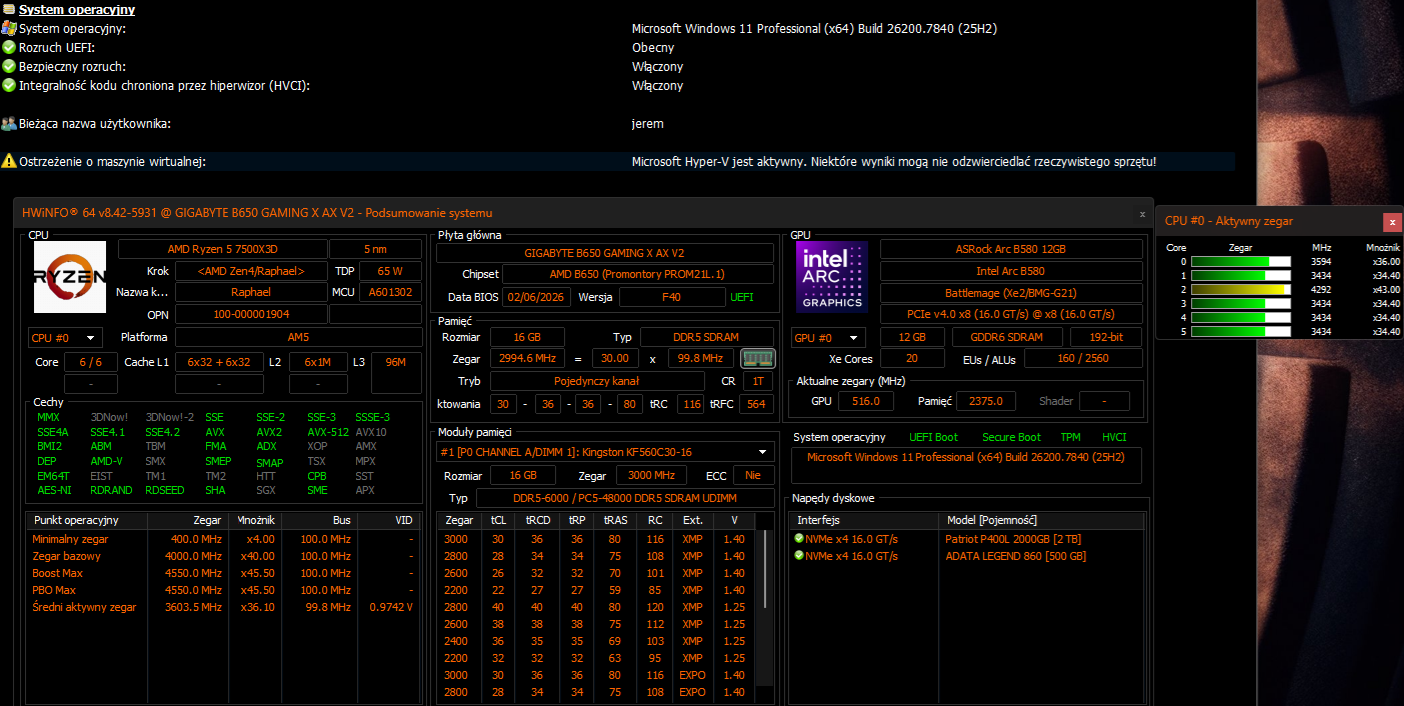This screenshot has height=706, width=1404.
Task: Click the user icon beside Bieżąca nazwa użytkownika
Action: click(x=9, y=124)
